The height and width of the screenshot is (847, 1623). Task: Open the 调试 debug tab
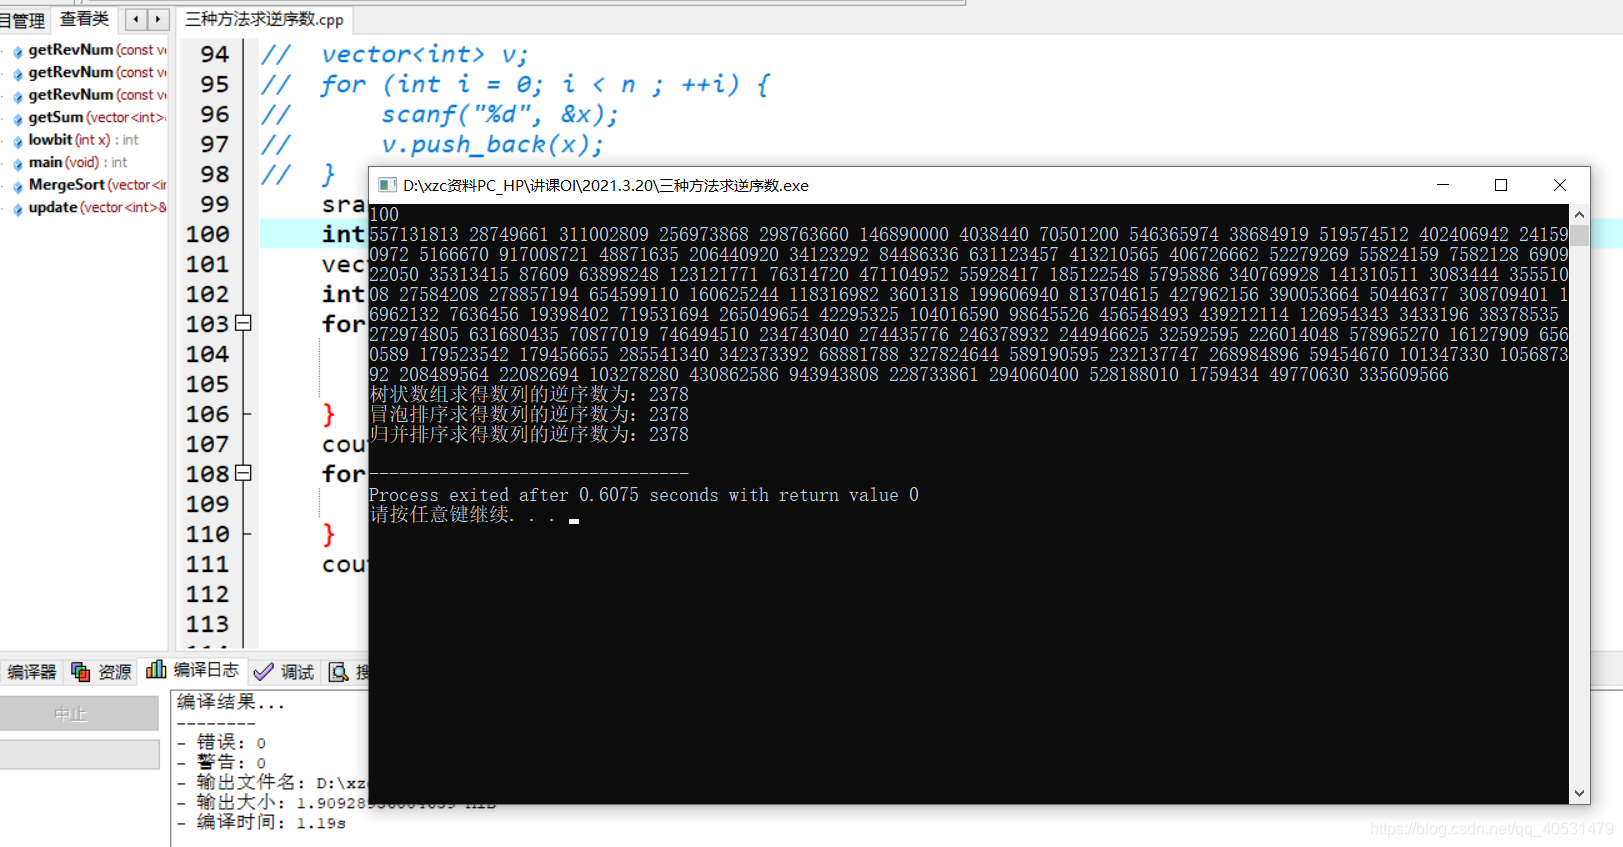click(285, 672)
